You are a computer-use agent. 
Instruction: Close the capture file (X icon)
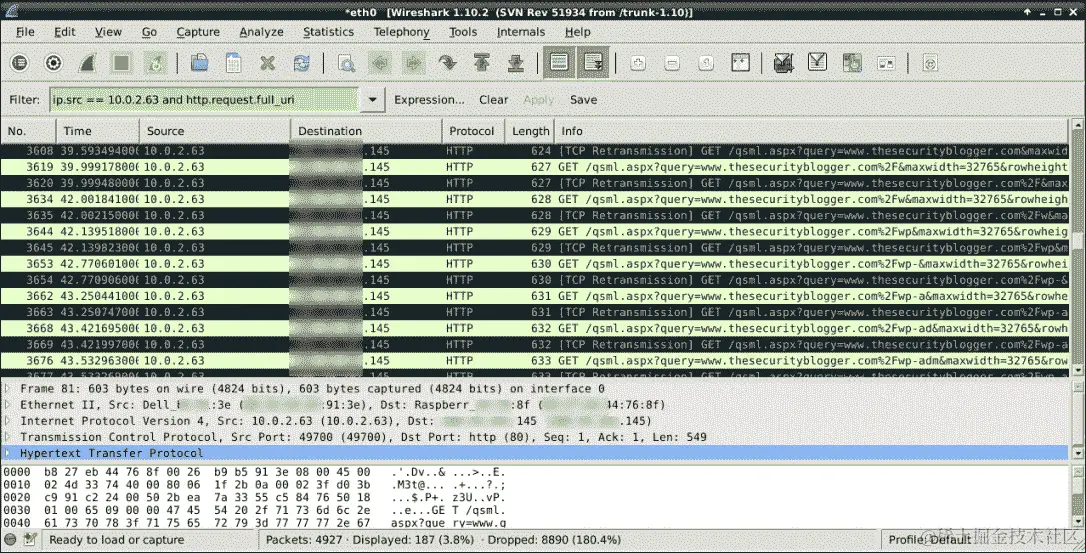tap(267, 63)
